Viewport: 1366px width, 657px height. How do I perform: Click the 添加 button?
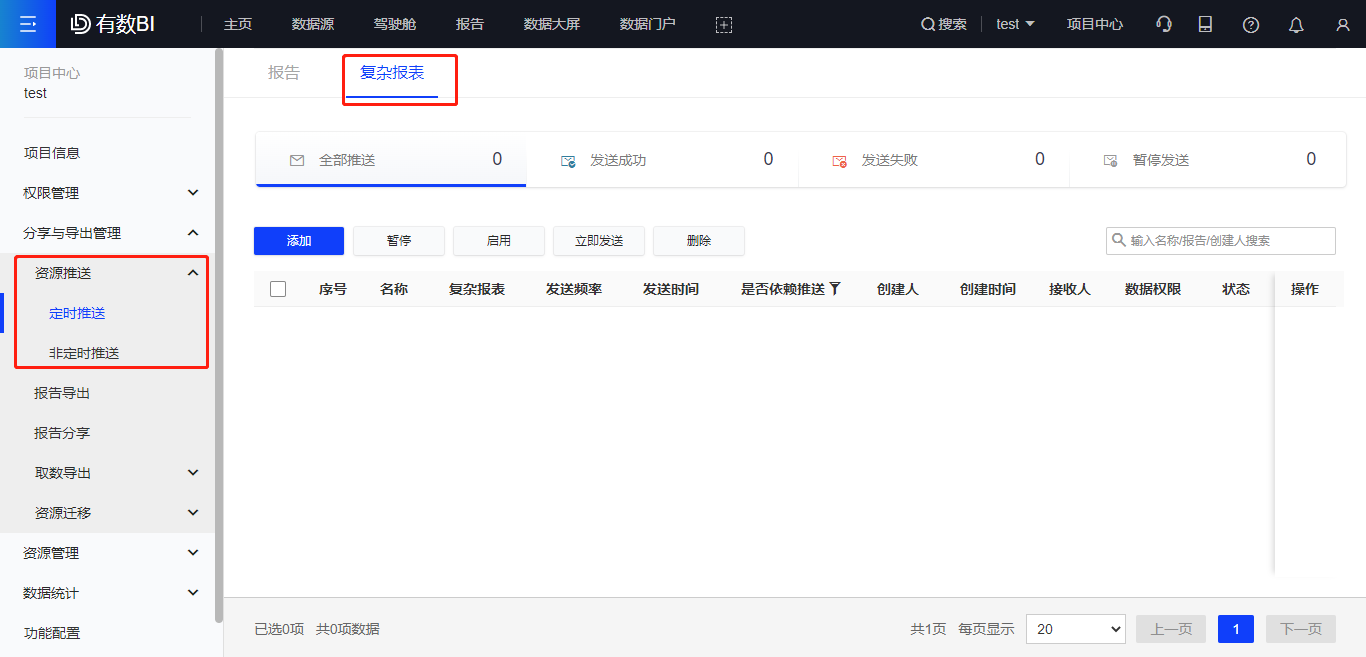tap(298, 240)
